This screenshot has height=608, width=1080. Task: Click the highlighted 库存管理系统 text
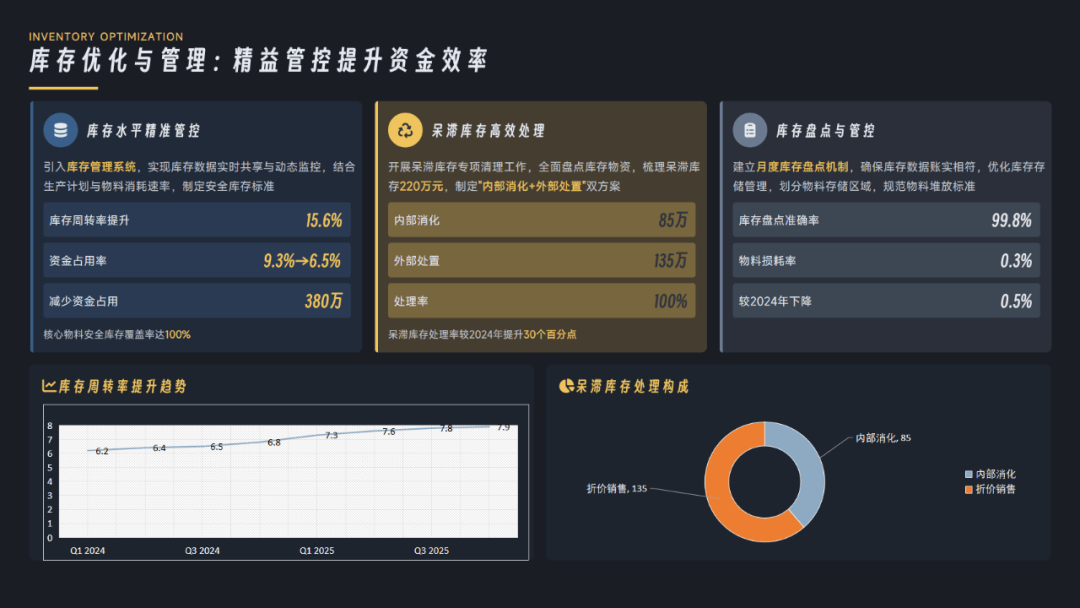[101, 167]
